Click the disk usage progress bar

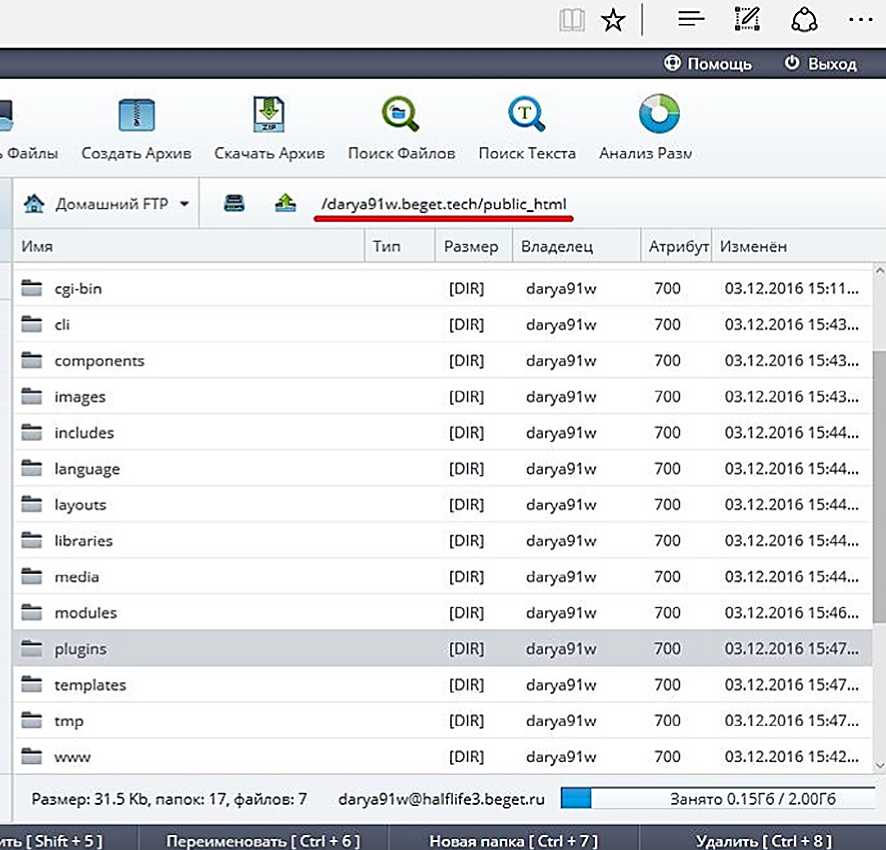718,799
